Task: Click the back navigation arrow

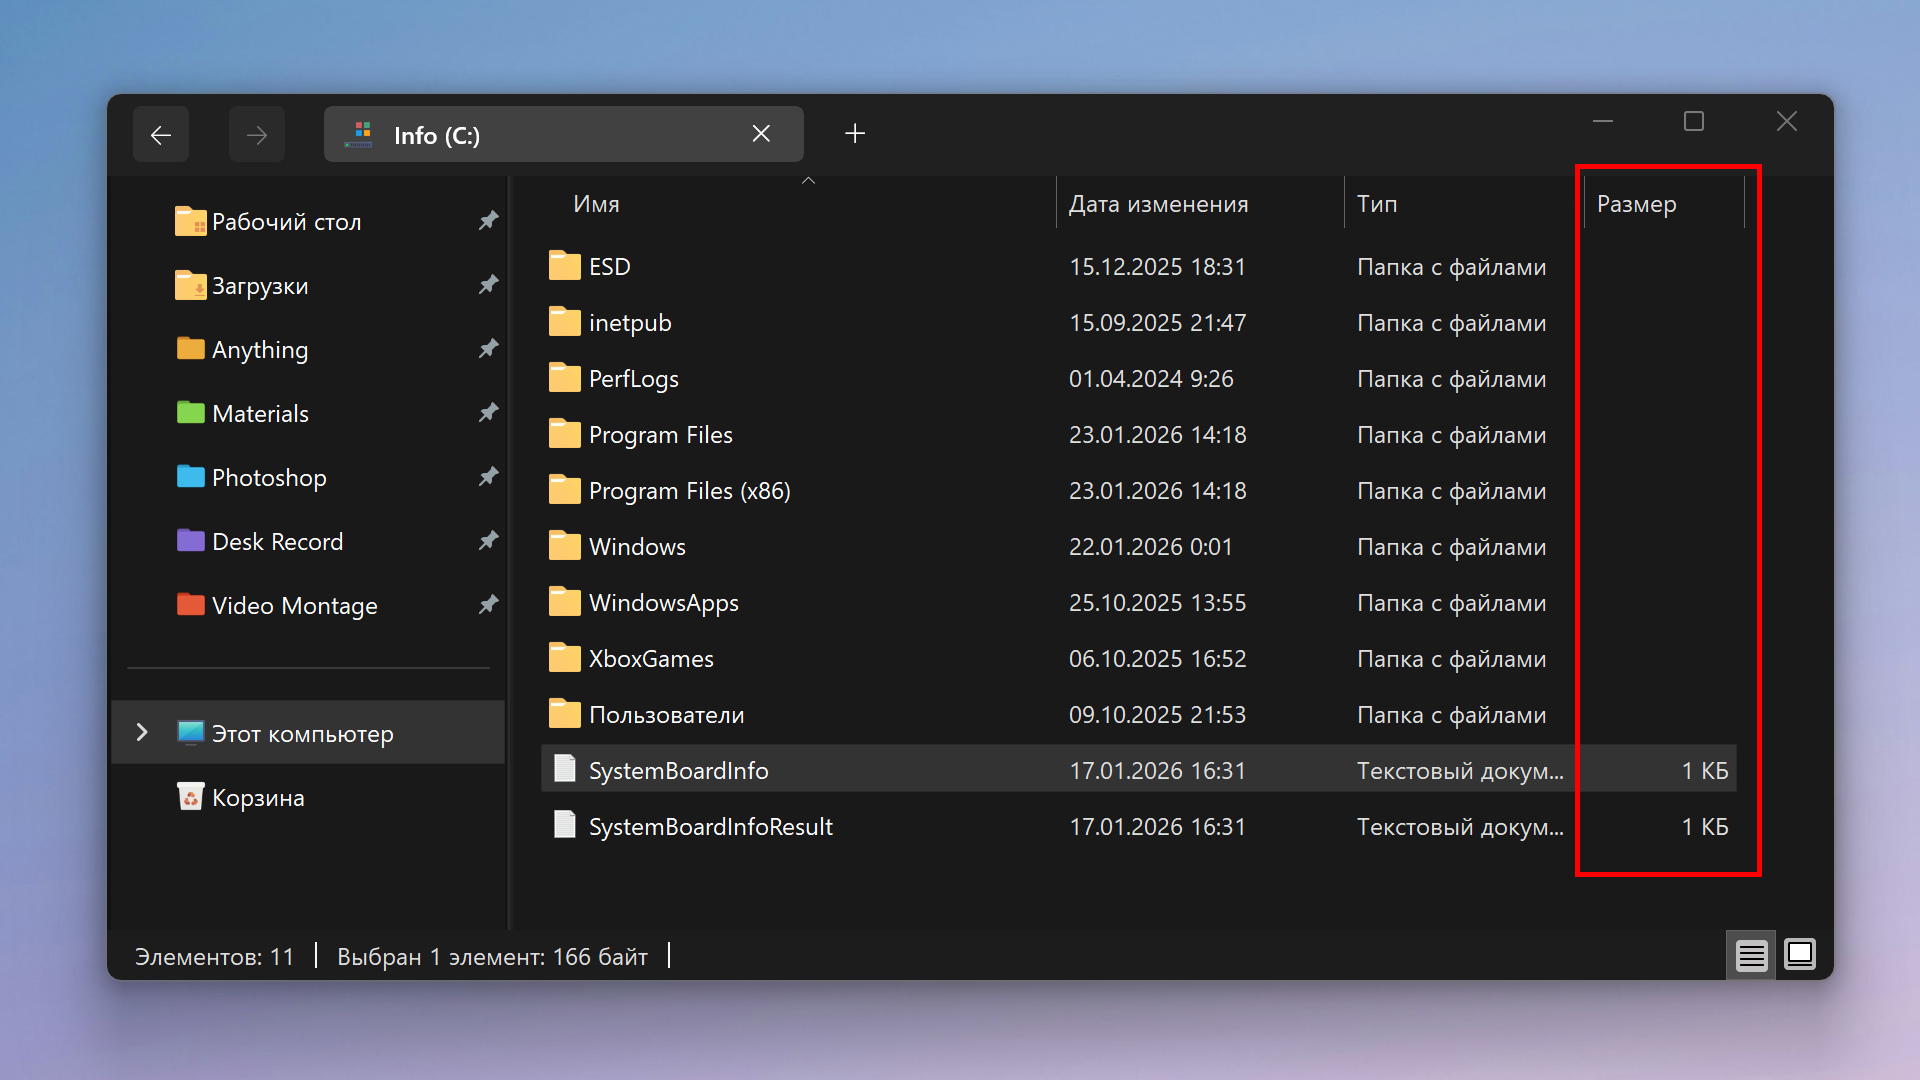Action: point(161,135)
